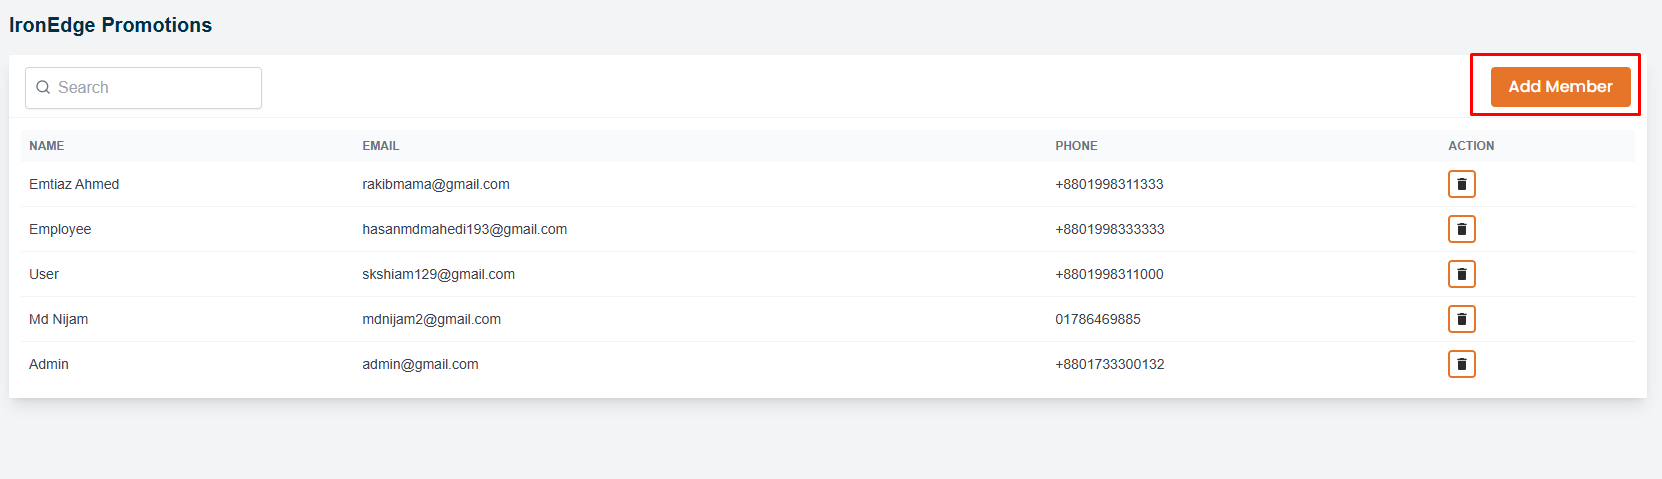Click the Add Member button

click(x=1560, y=87)
